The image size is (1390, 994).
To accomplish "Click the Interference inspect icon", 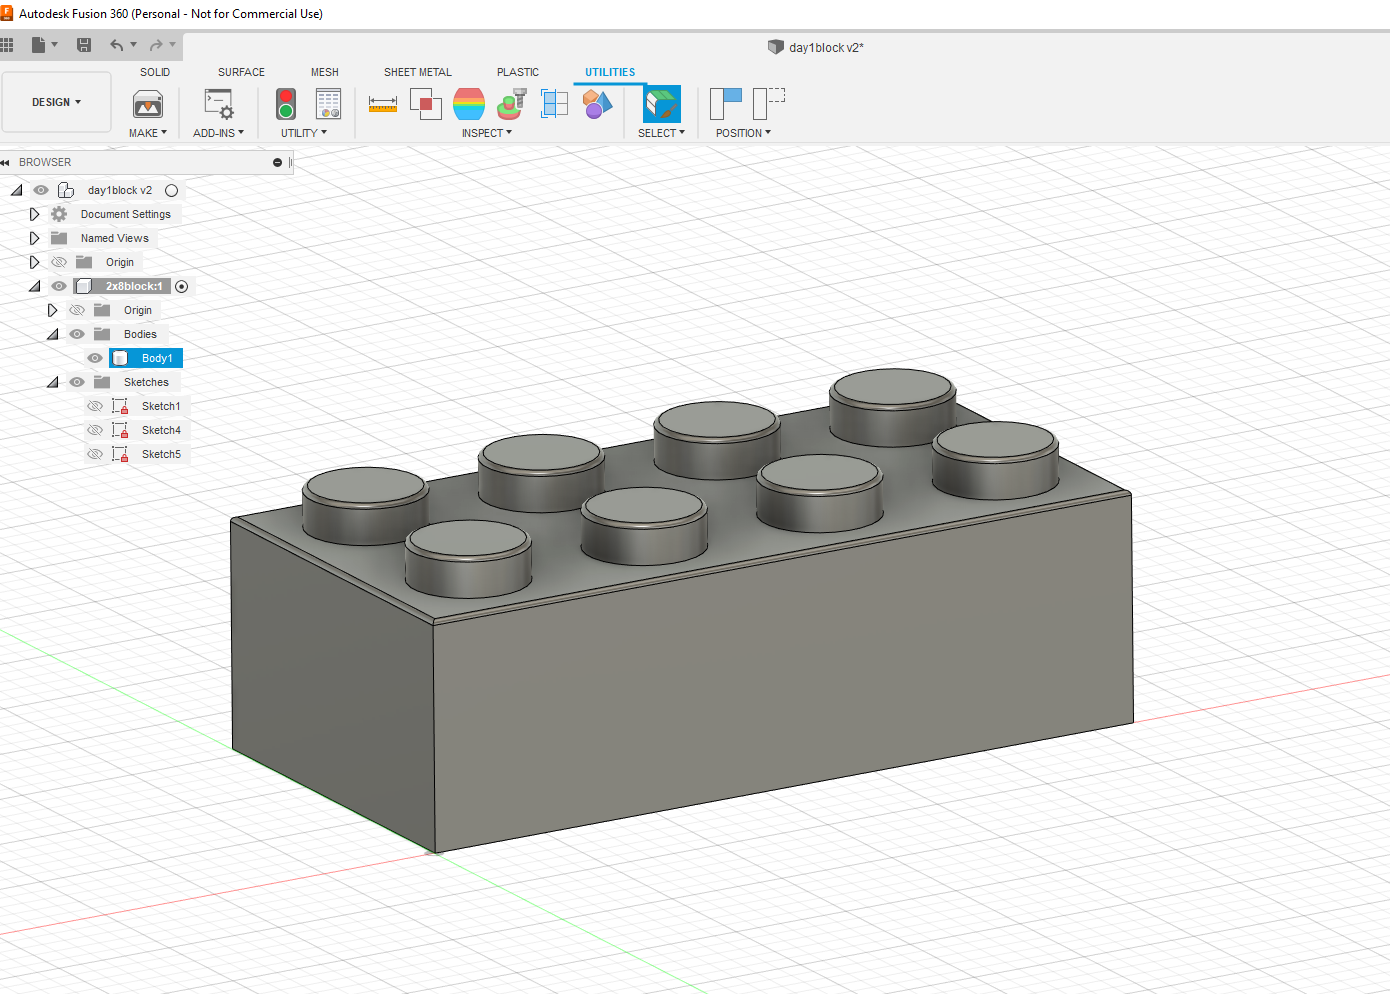I will click(425, 104).
